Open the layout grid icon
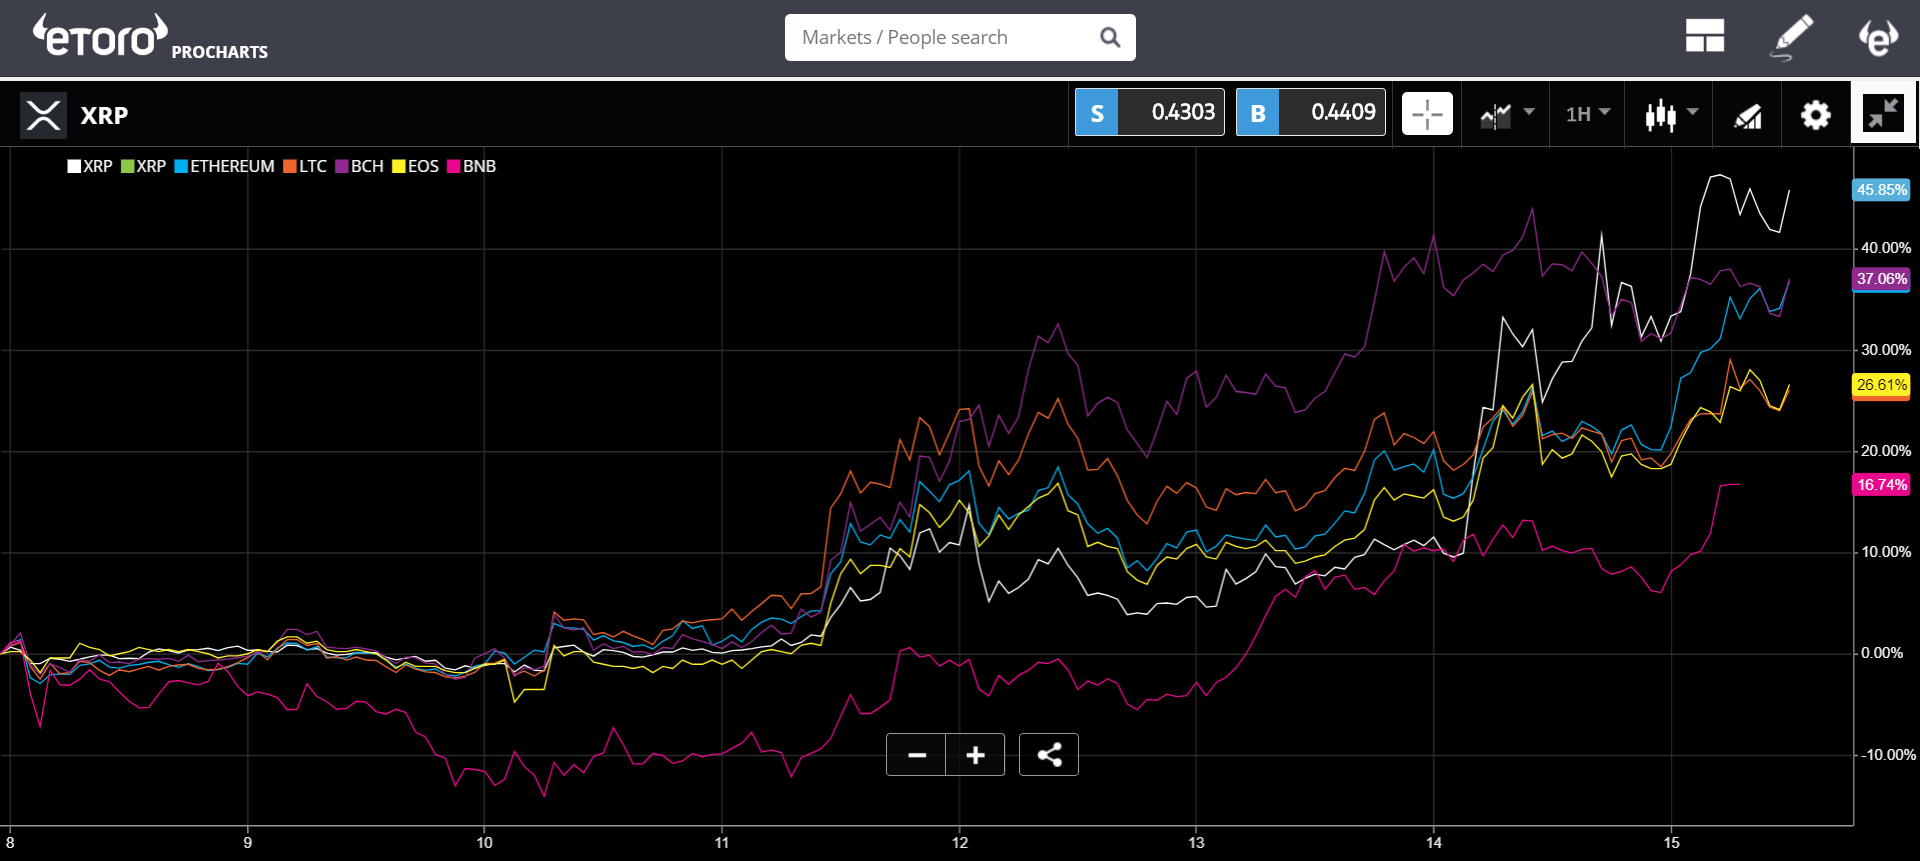This screenshot has width=1920, height=861. click(x=1704, y=36)
